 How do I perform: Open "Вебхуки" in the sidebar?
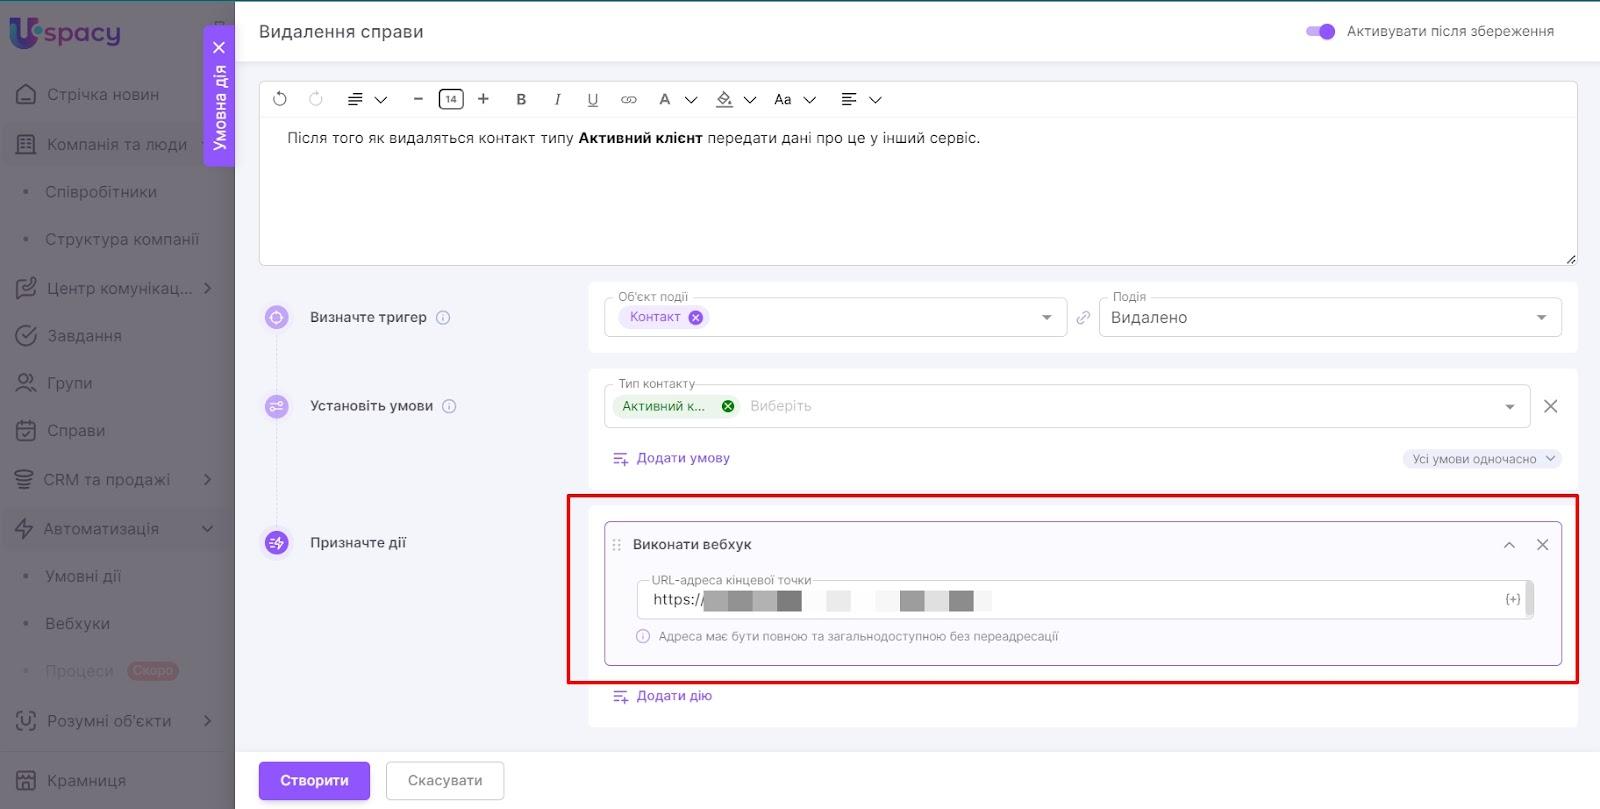coord(77,623)
